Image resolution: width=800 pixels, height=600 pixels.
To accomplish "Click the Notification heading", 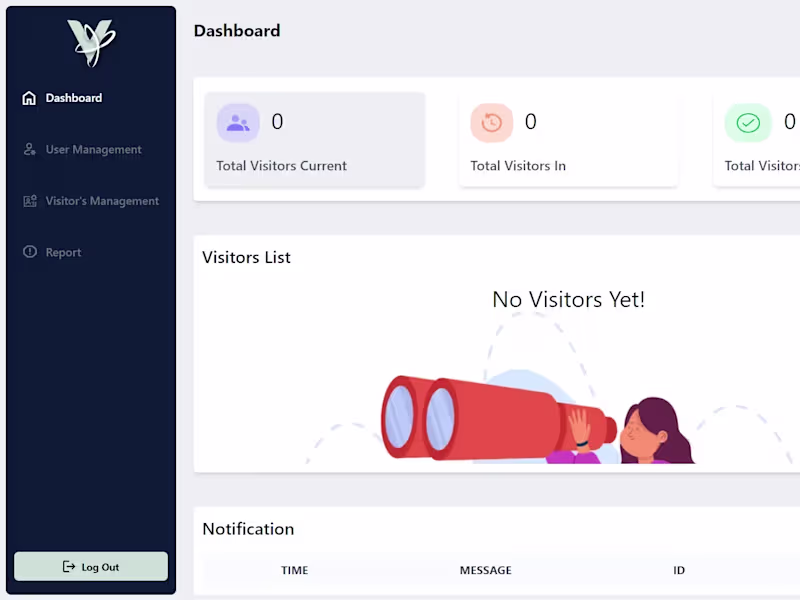I will click(x=248, y=529).
